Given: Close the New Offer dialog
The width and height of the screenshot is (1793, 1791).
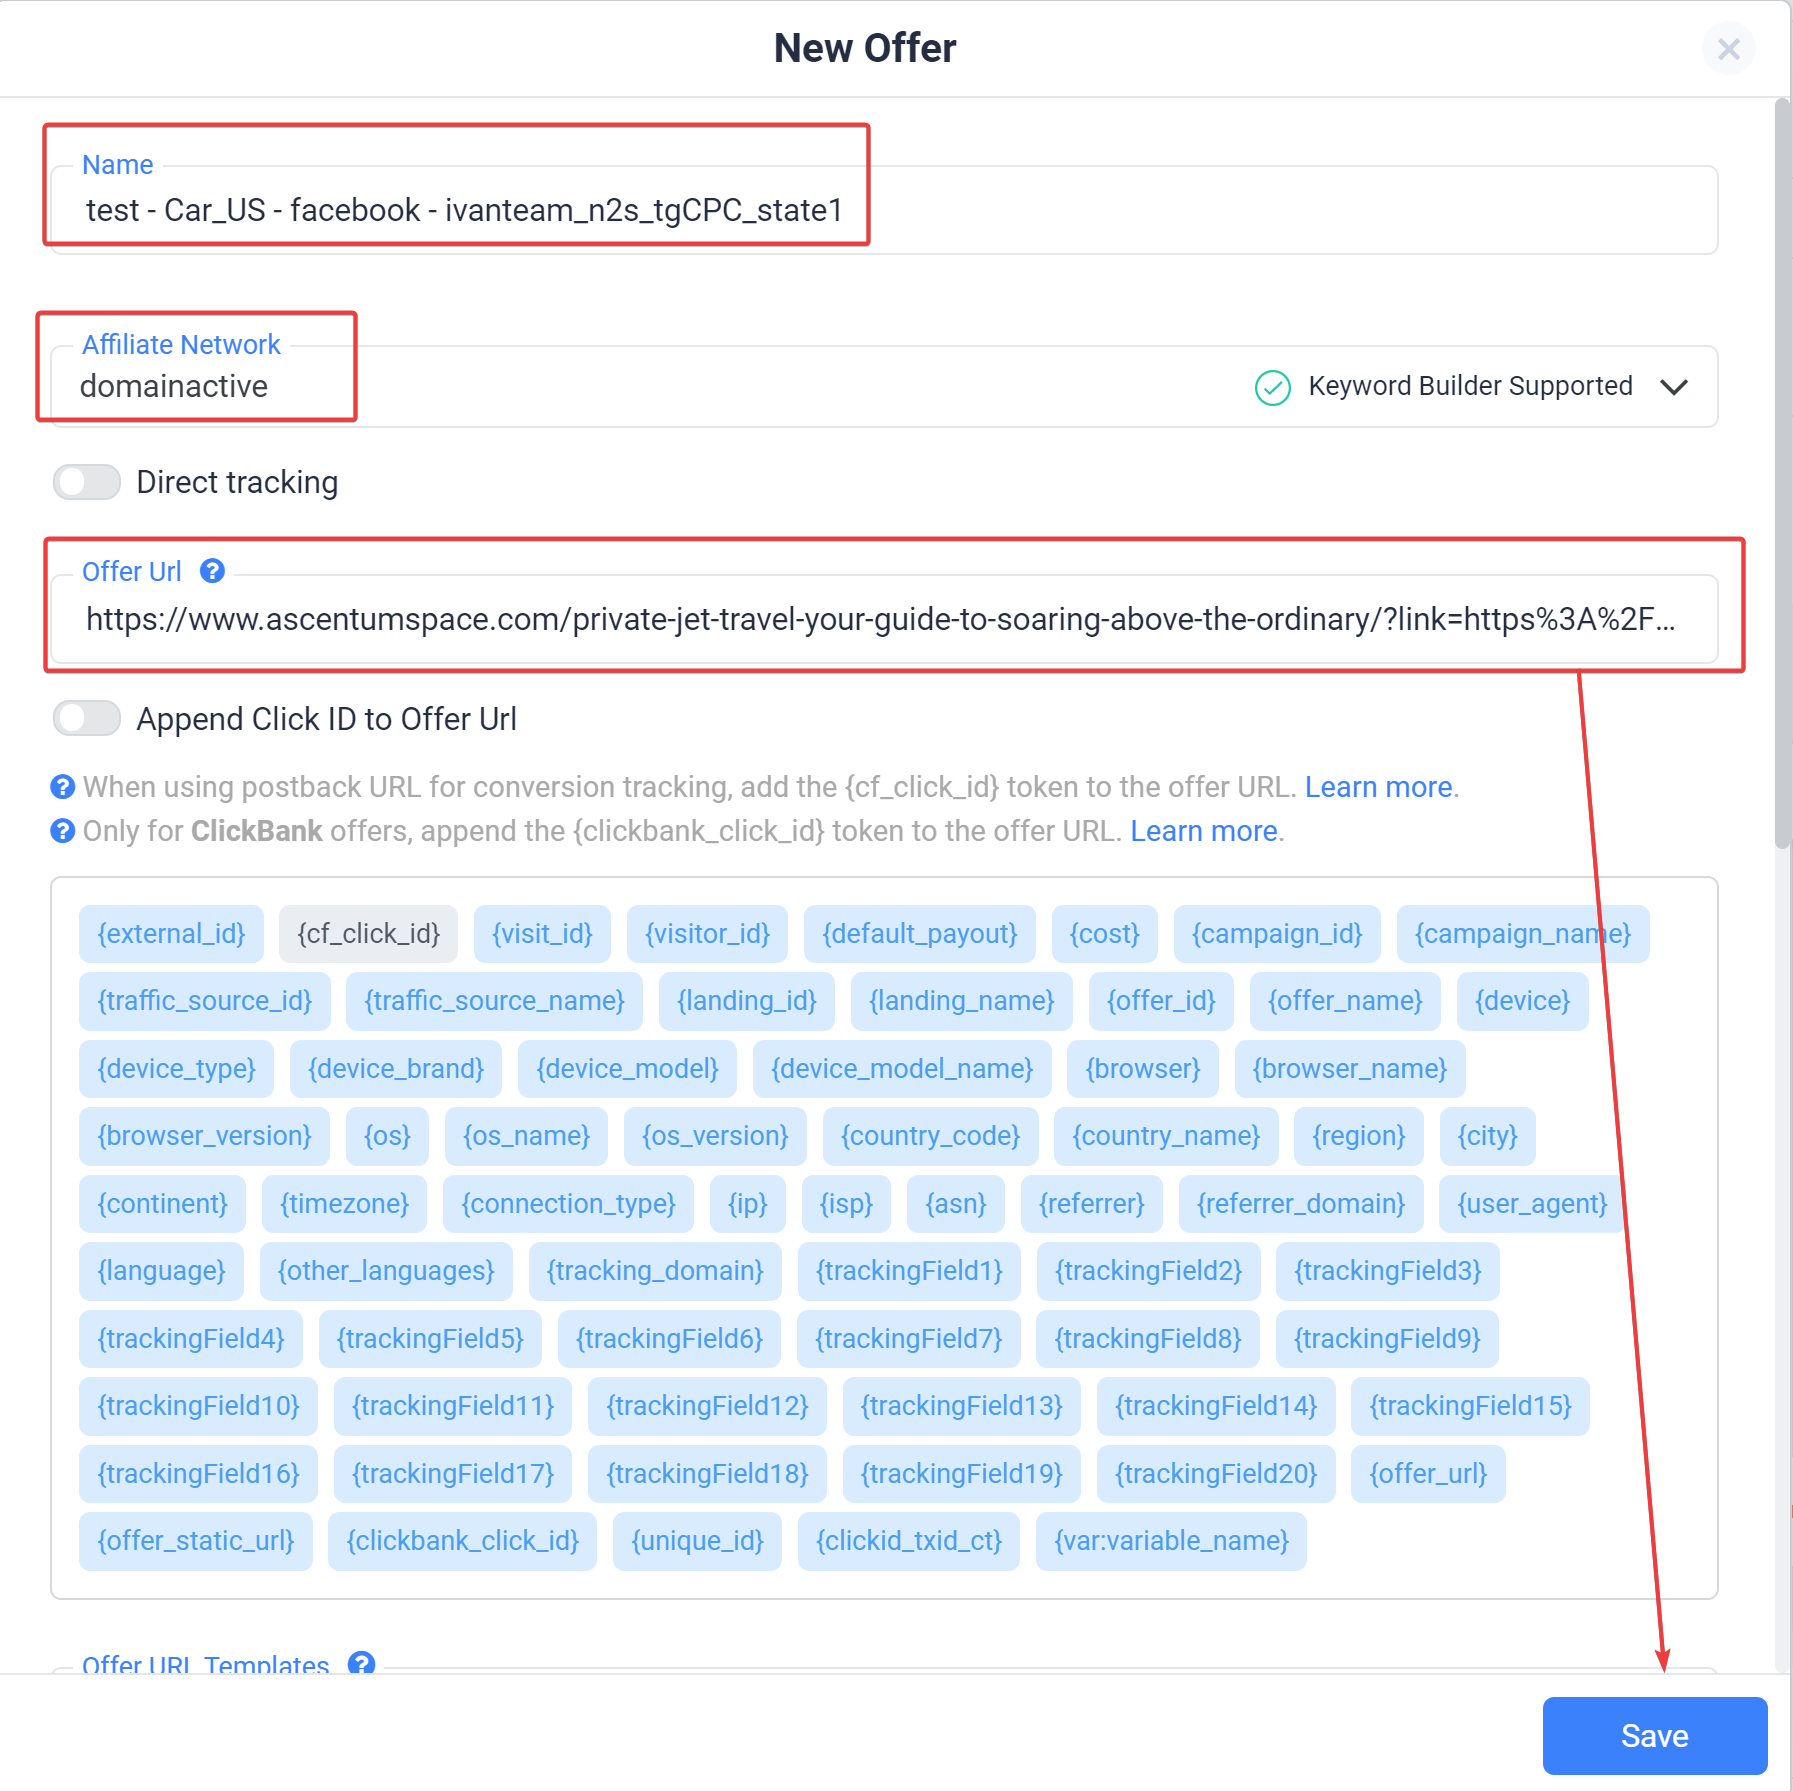Looking at the screenshot, I should (x=1728, y=49).
